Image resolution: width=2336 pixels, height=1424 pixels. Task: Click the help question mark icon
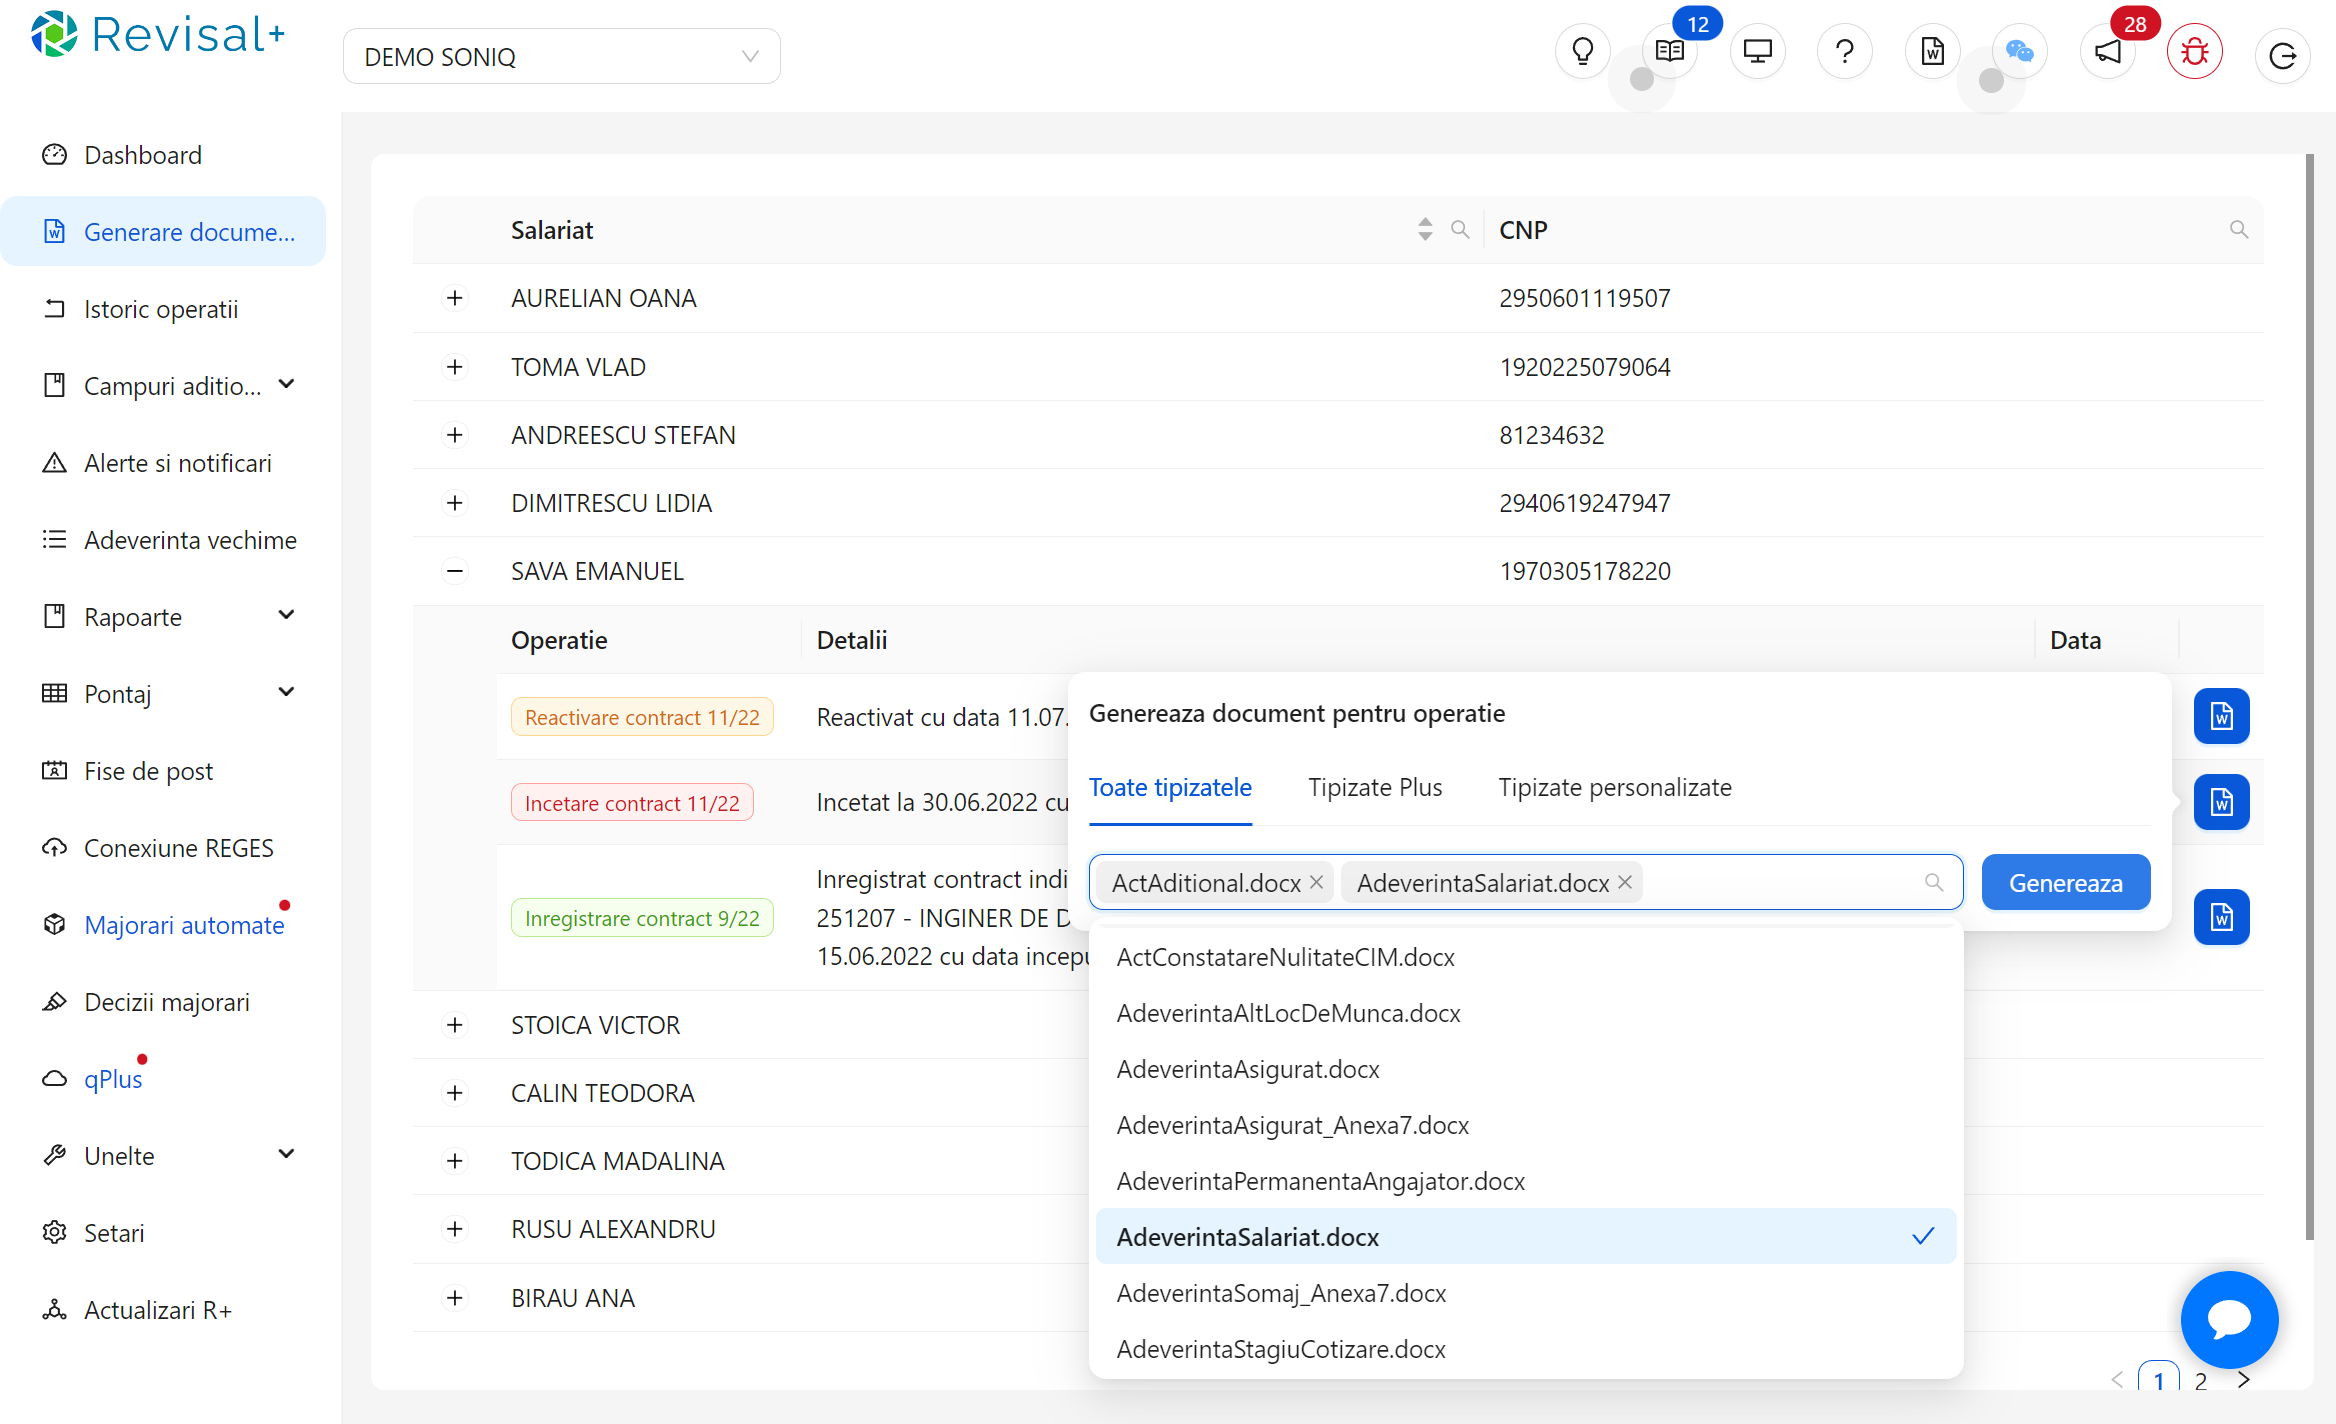tap(1844, 50)
